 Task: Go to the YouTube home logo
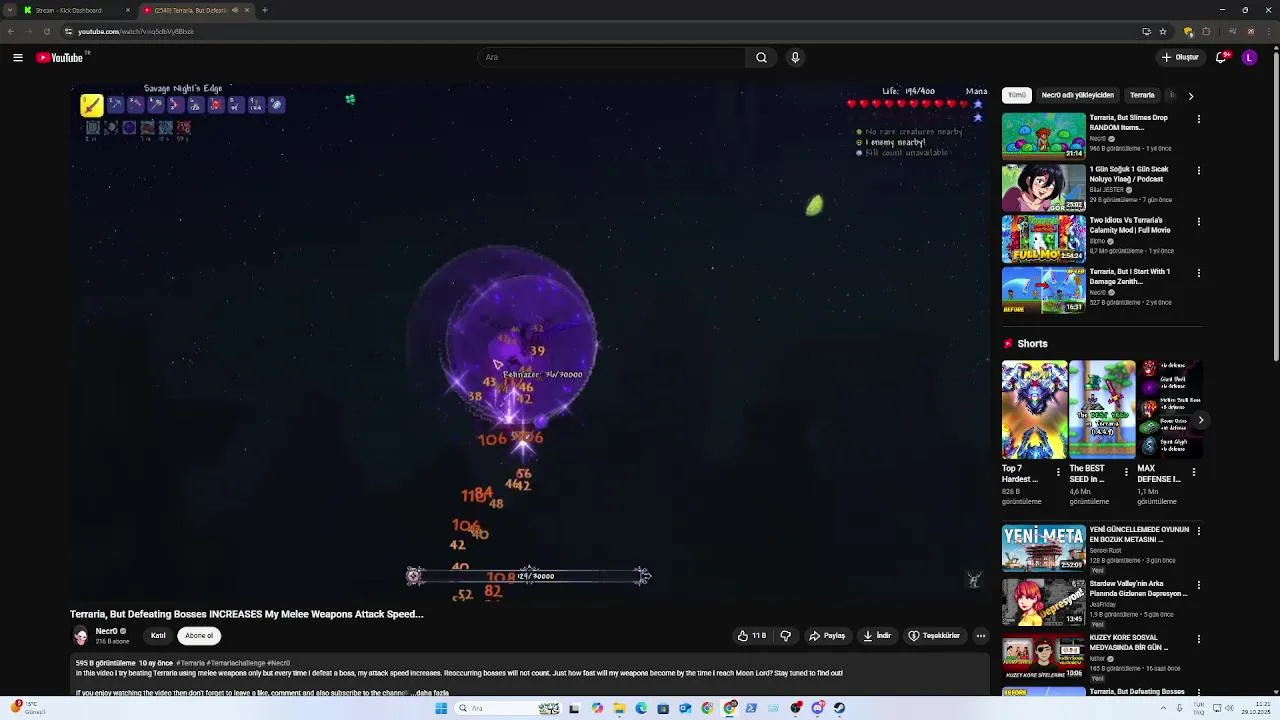click(62, 57)
